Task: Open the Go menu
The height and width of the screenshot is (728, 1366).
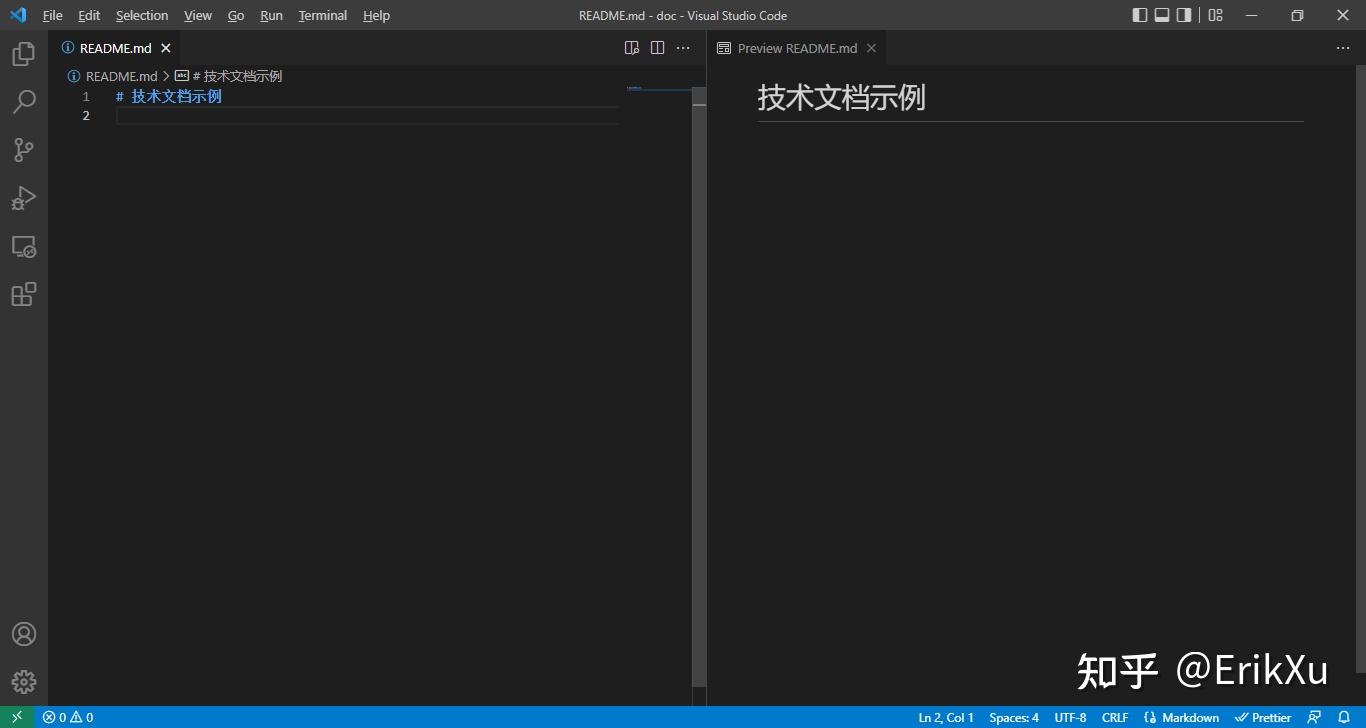Action: pos(236,15)
